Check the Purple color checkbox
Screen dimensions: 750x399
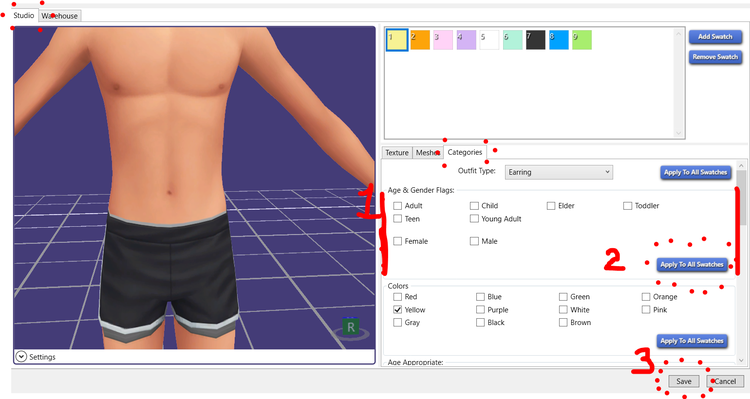pyautogui.click(x=480, y=310)
